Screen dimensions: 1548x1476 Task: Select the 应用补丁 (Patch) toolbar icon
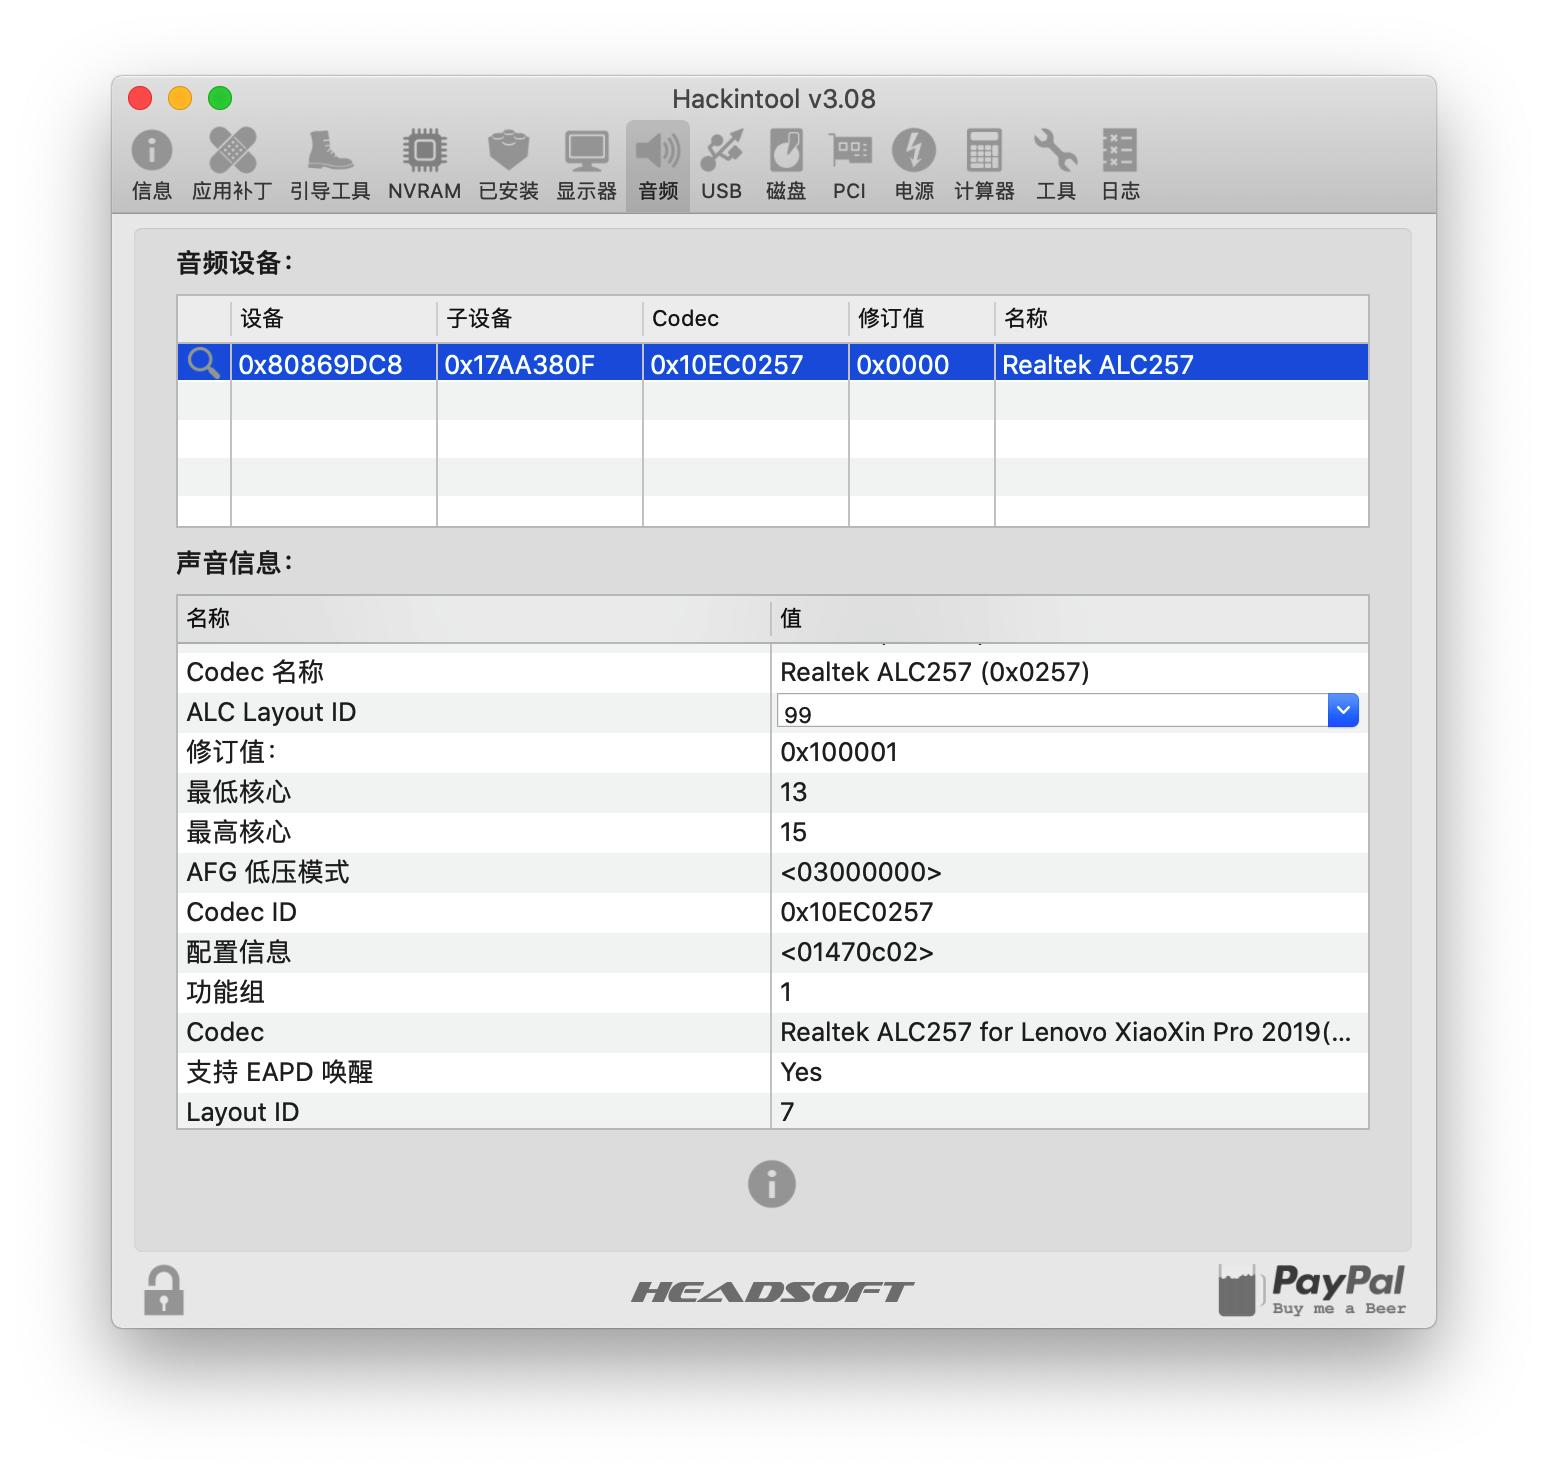[x=232, y=163]
